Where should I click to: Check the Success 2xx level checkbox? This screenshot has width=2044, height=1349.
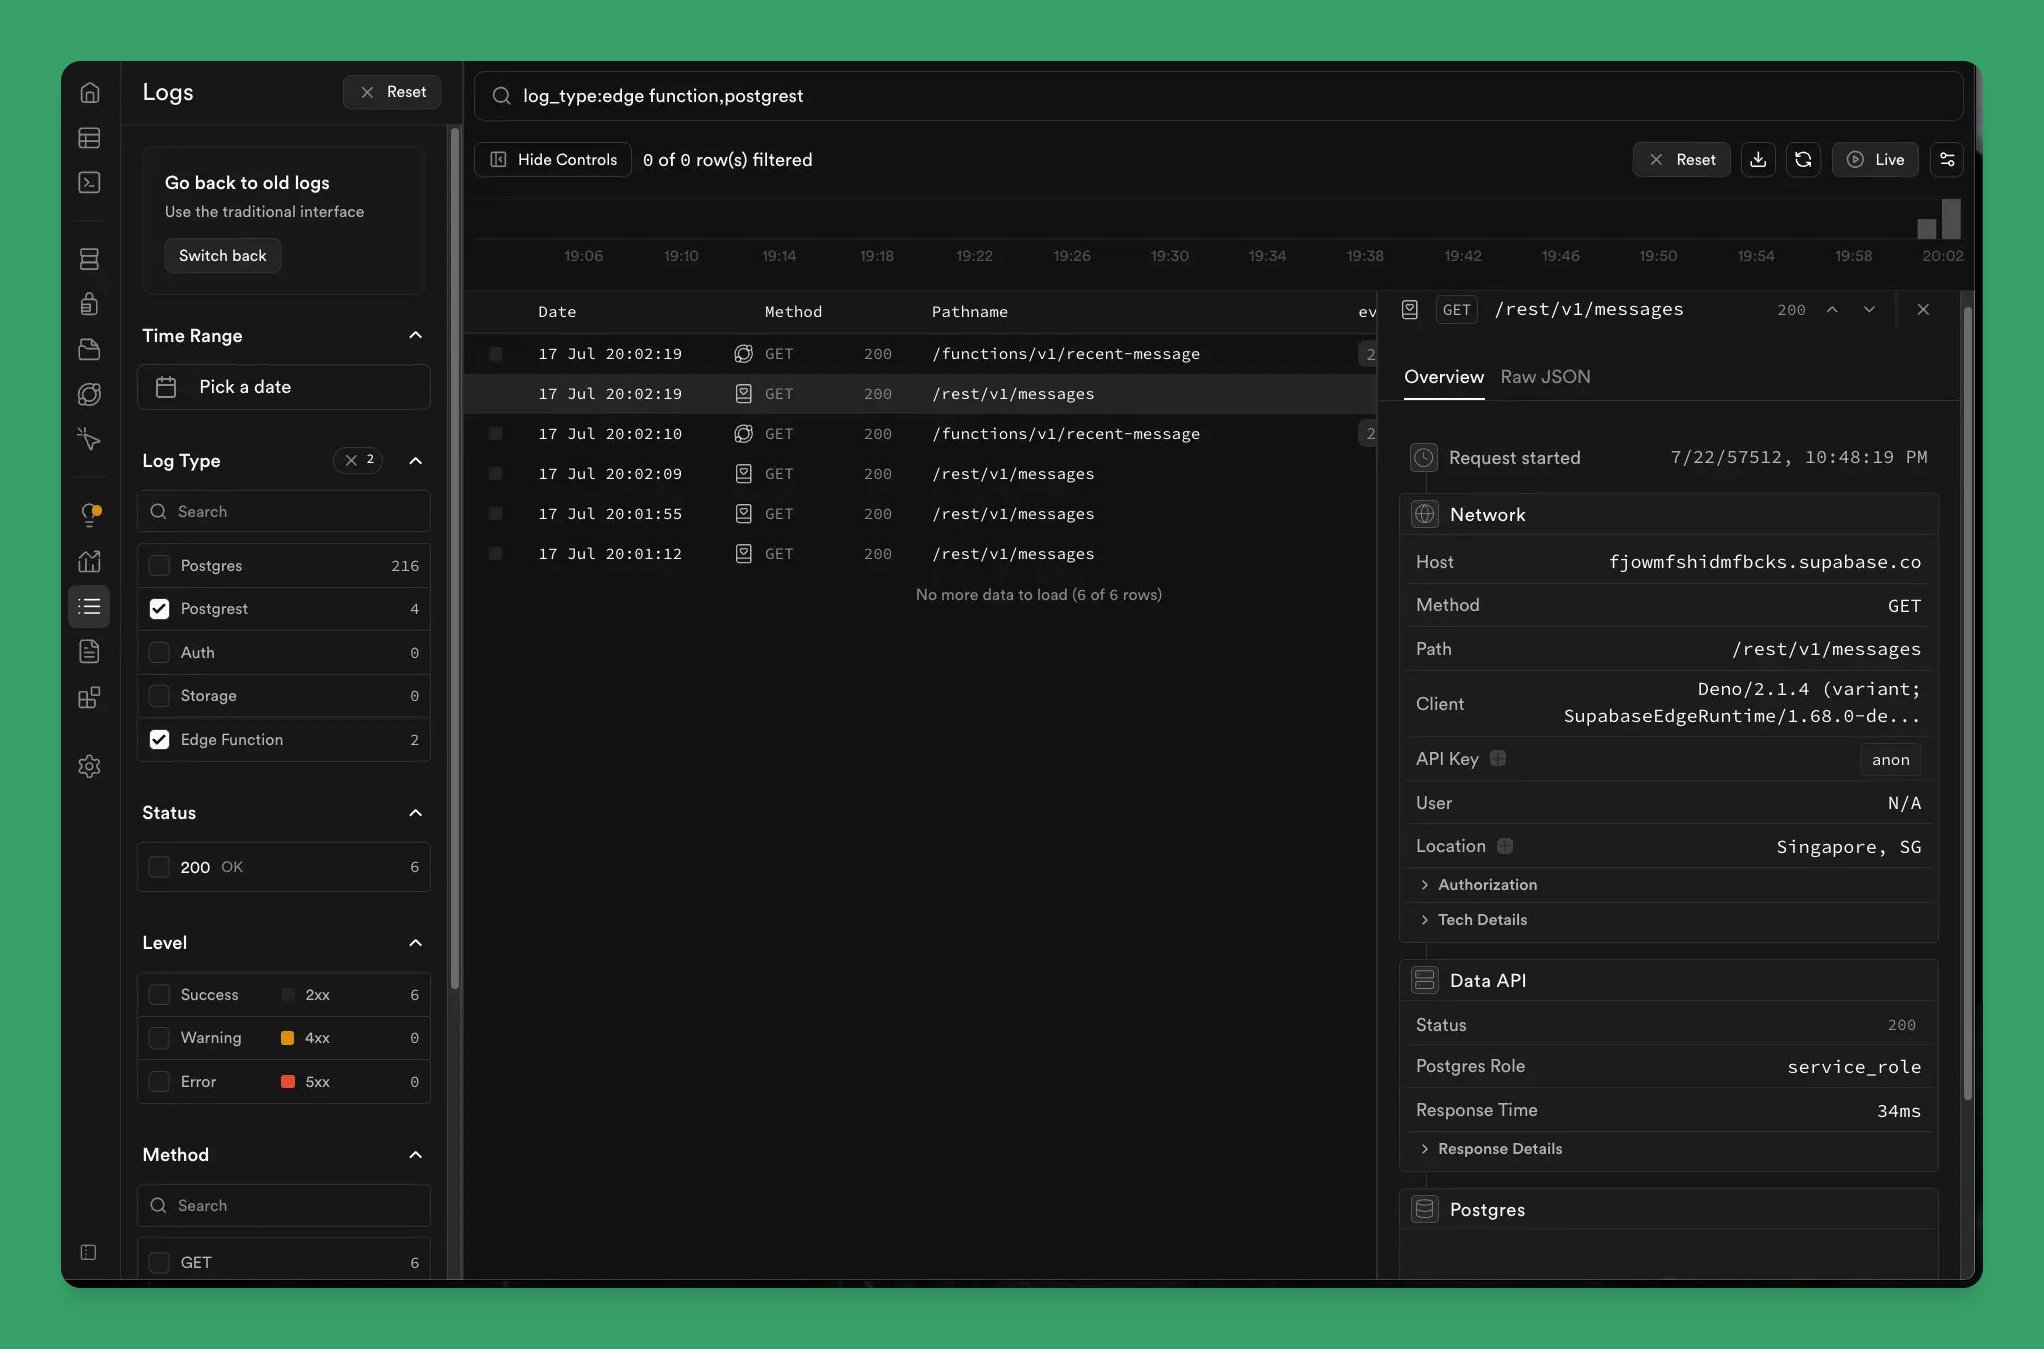point(159,994)
